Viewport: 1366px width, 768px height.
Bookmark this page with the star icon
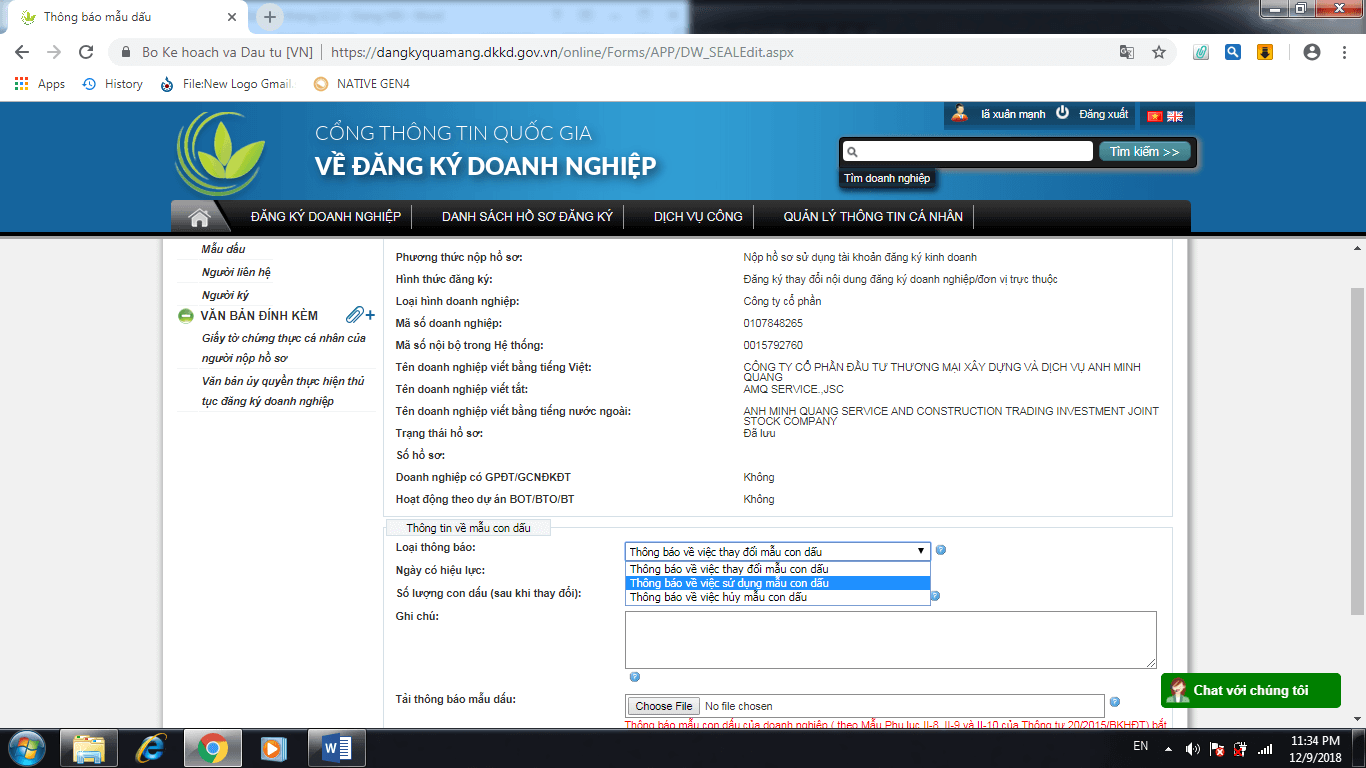click(1159, 52)
